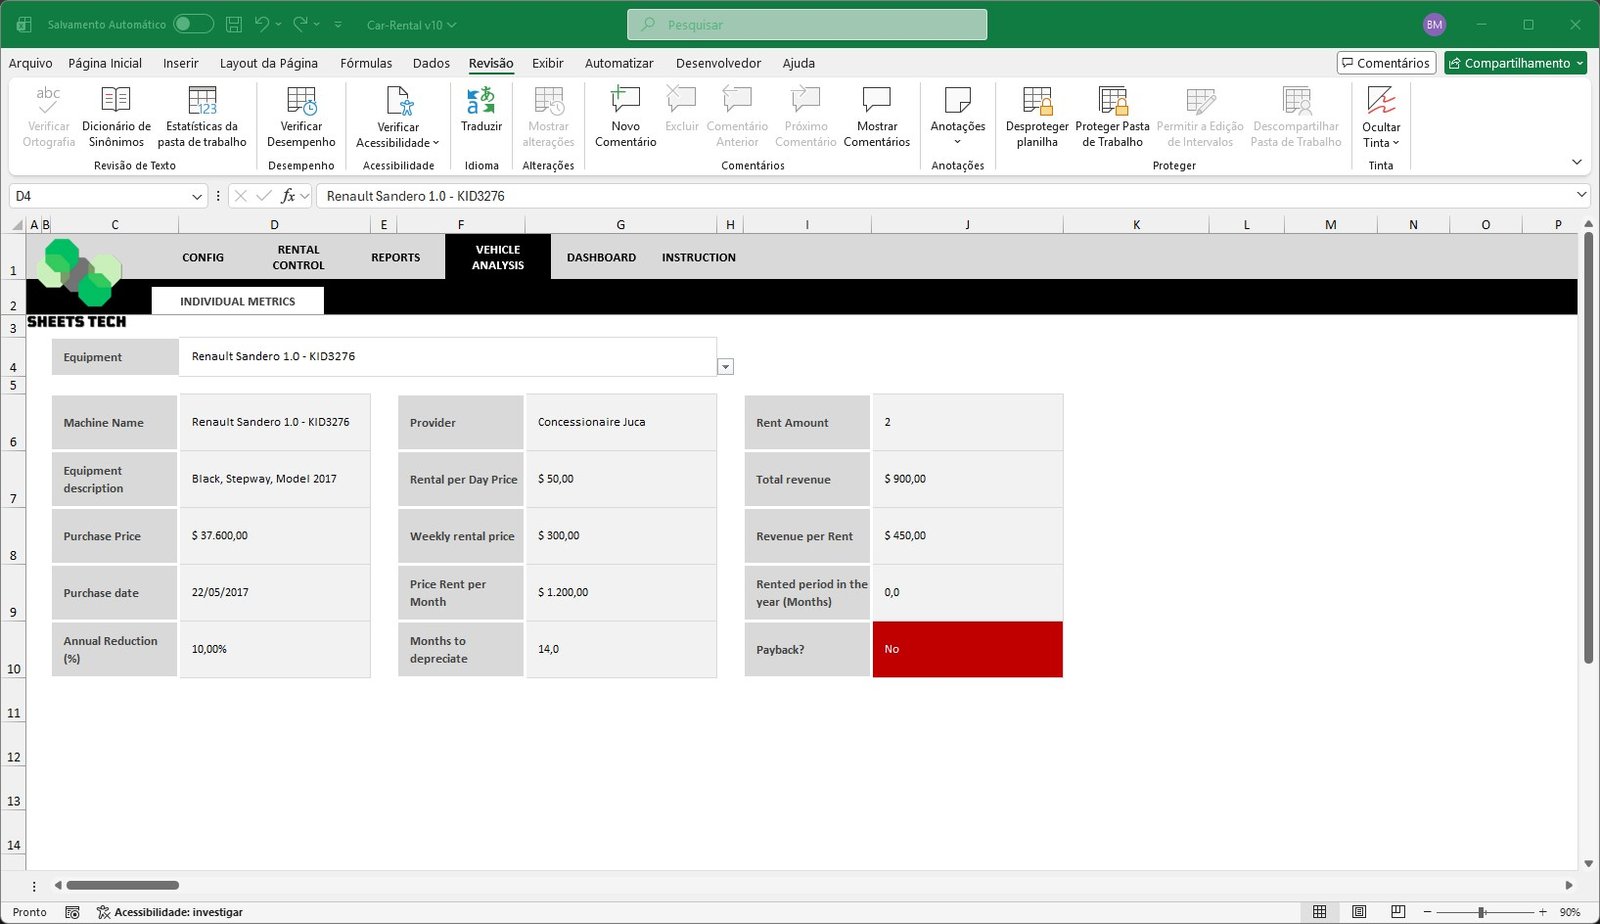Switch to page layout view in status bar

[1359, 911]
